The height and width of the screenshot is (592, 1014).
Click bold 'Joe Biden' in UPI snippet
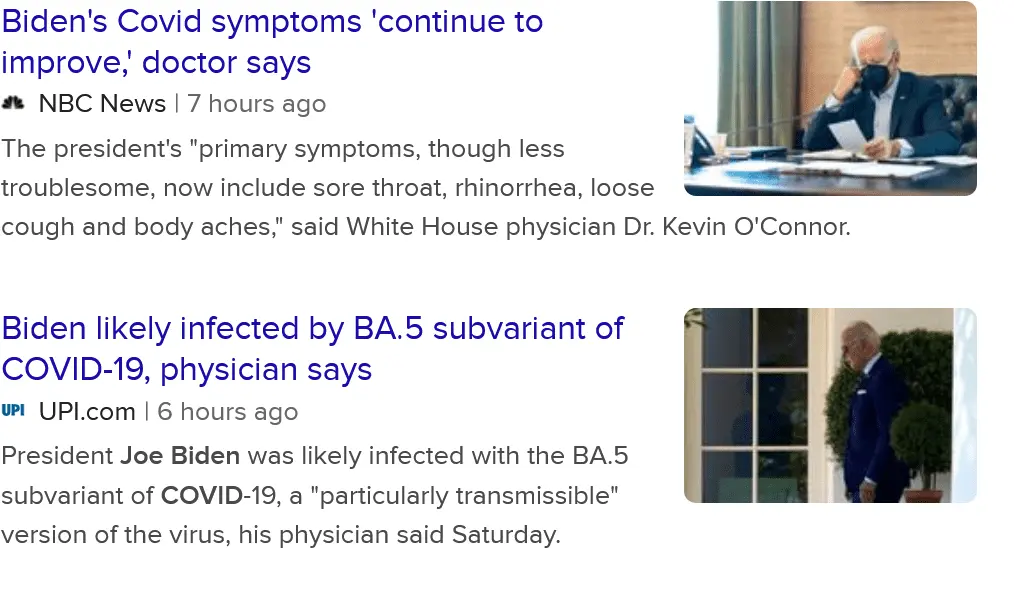tap(180, 456)
